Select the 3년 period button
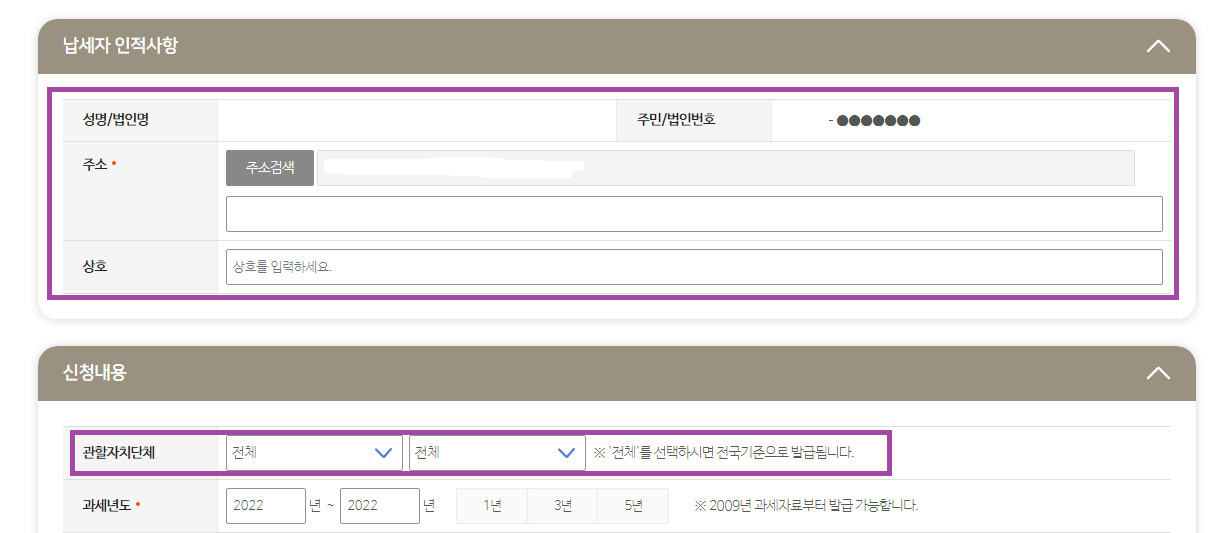 point(563,505)
